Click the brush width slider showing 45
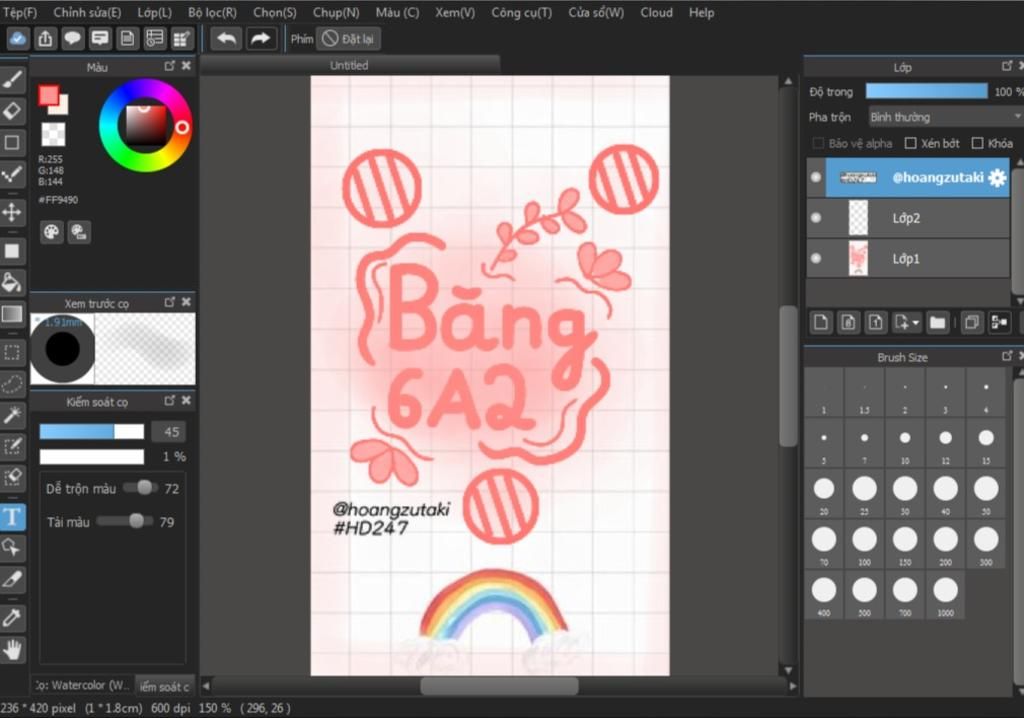The image size is (1024, 718). pos(91,431)
